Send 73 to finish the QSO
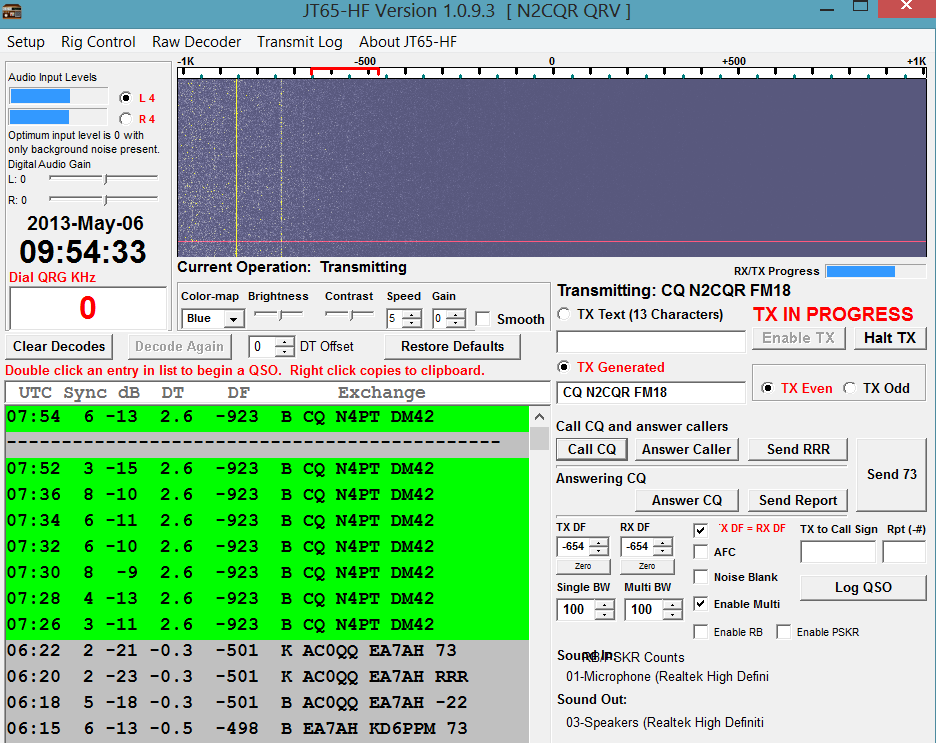 (x=891, y=474)
